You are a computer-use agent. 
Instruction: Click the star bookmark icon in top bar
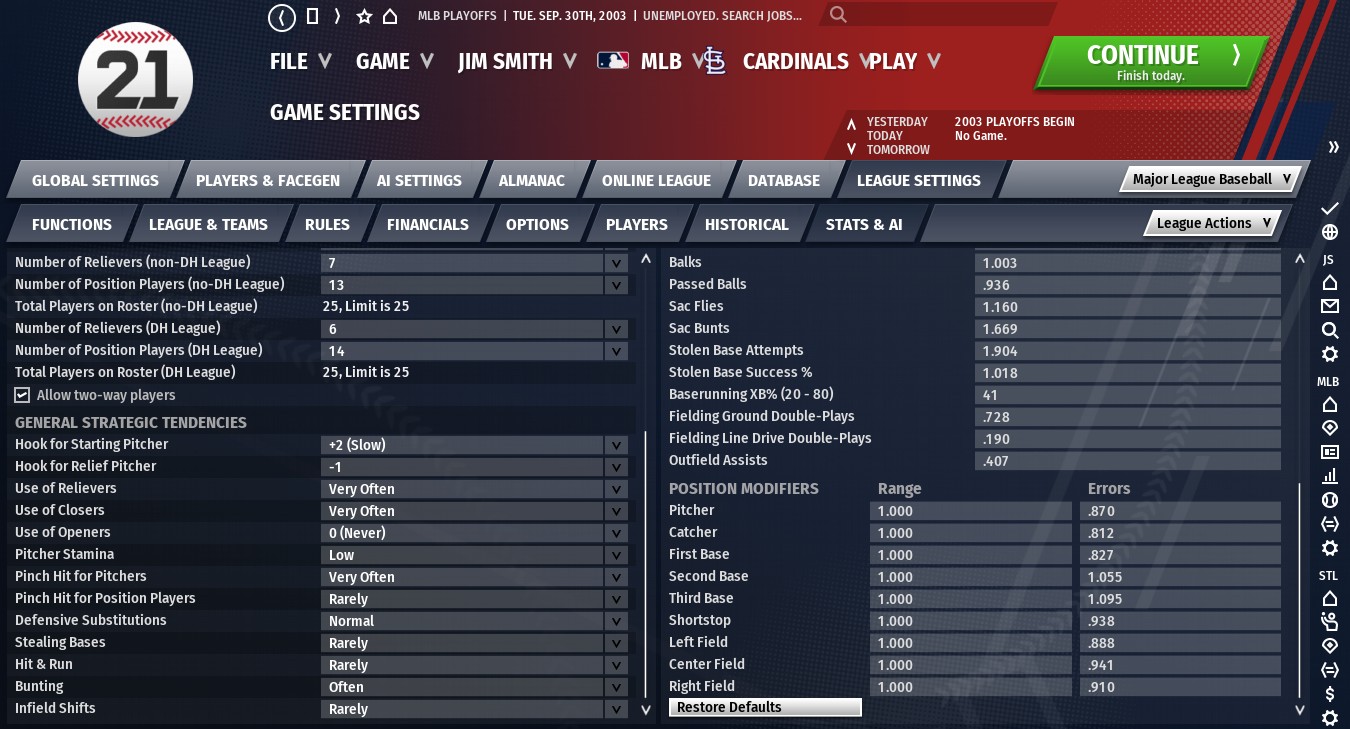coord(364,17)
